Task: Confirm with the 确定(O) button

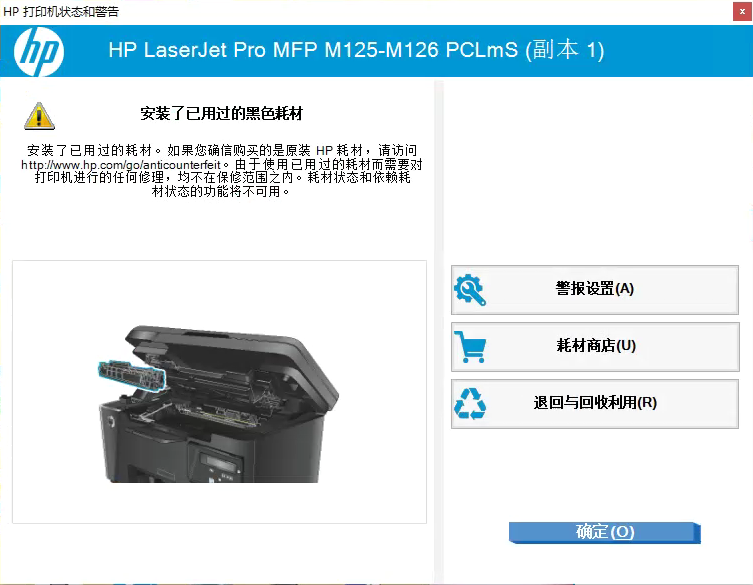Action: click(x=605, y=532)
